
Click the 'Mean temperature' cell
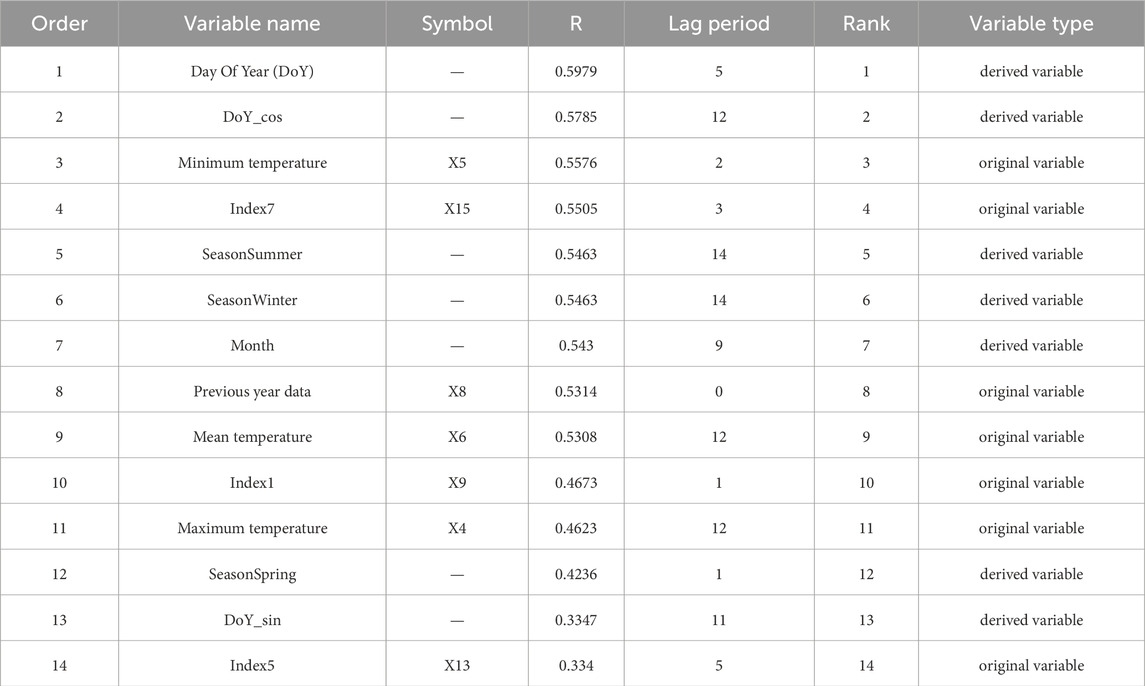click(252, 437)
